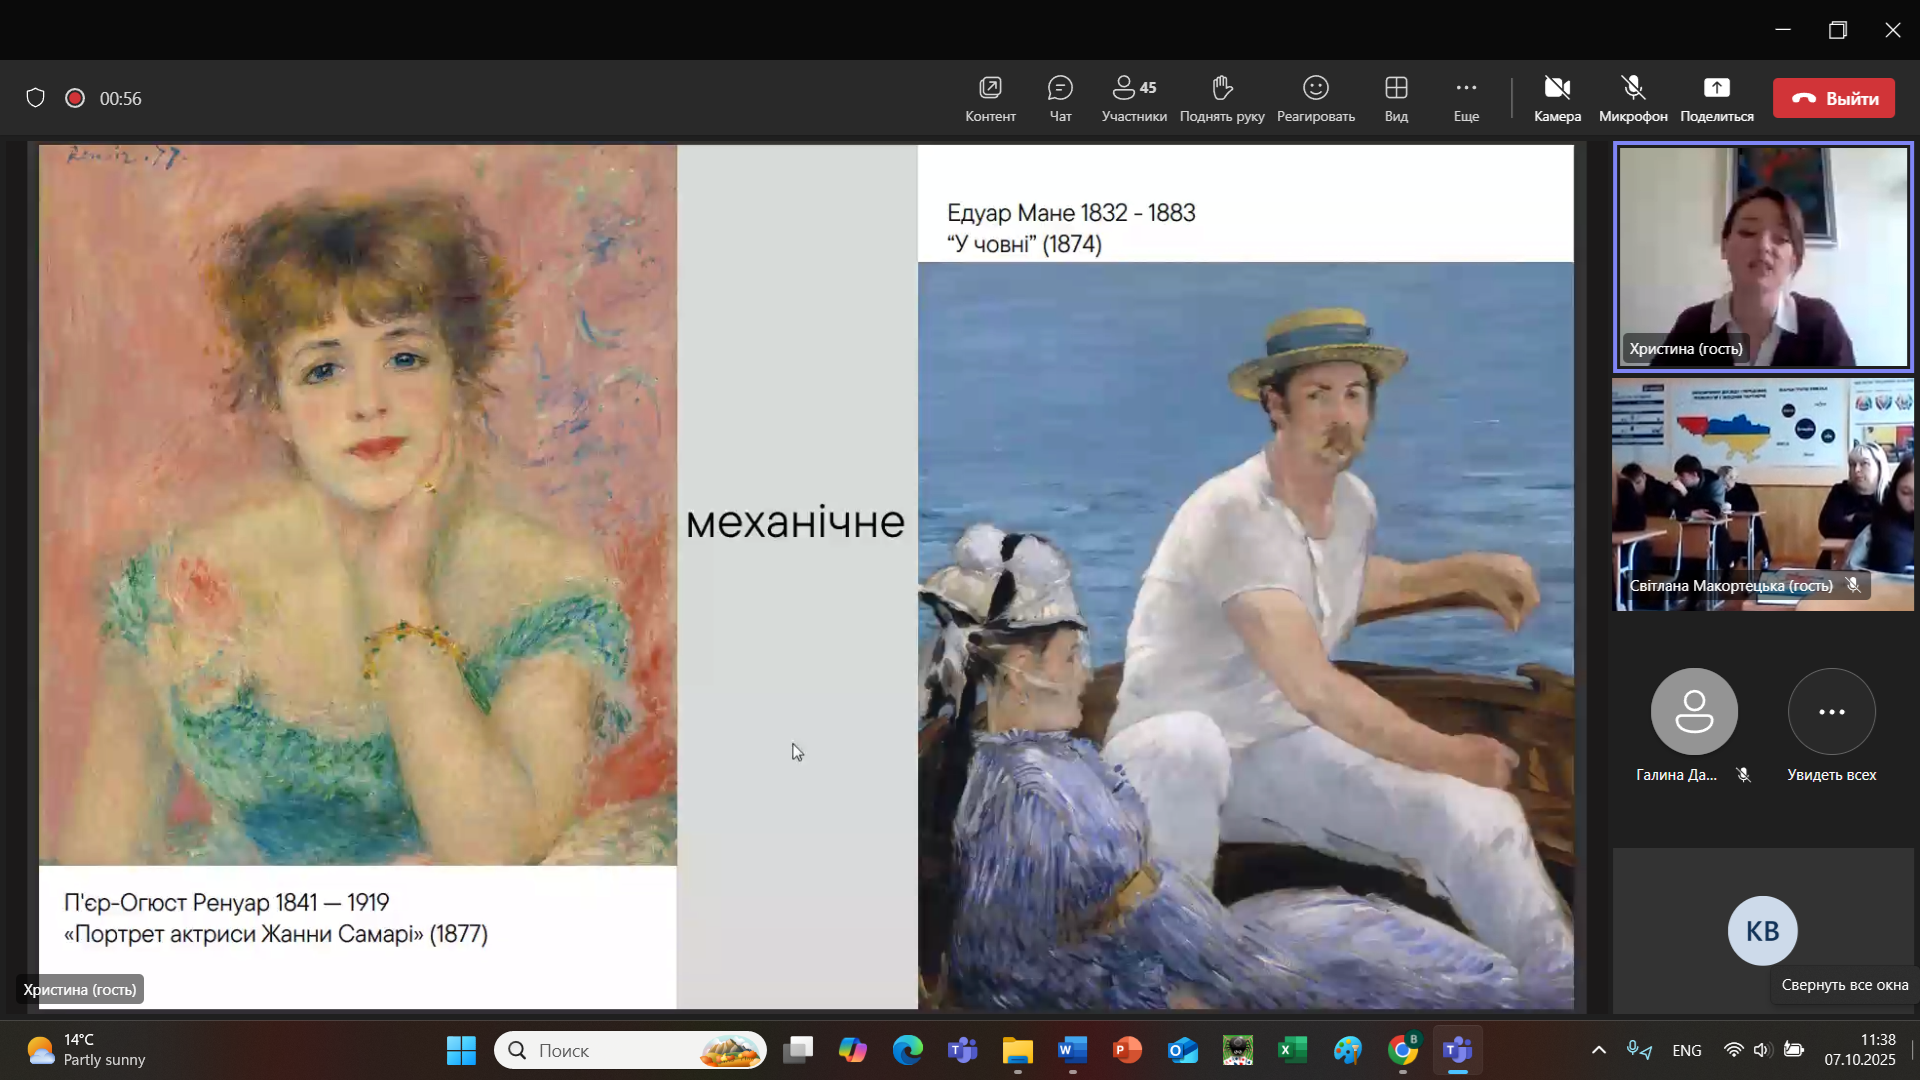Raise your hand (Поднять руку)
This screenshot has width=1920, height=1080.
coord(1221,89)
